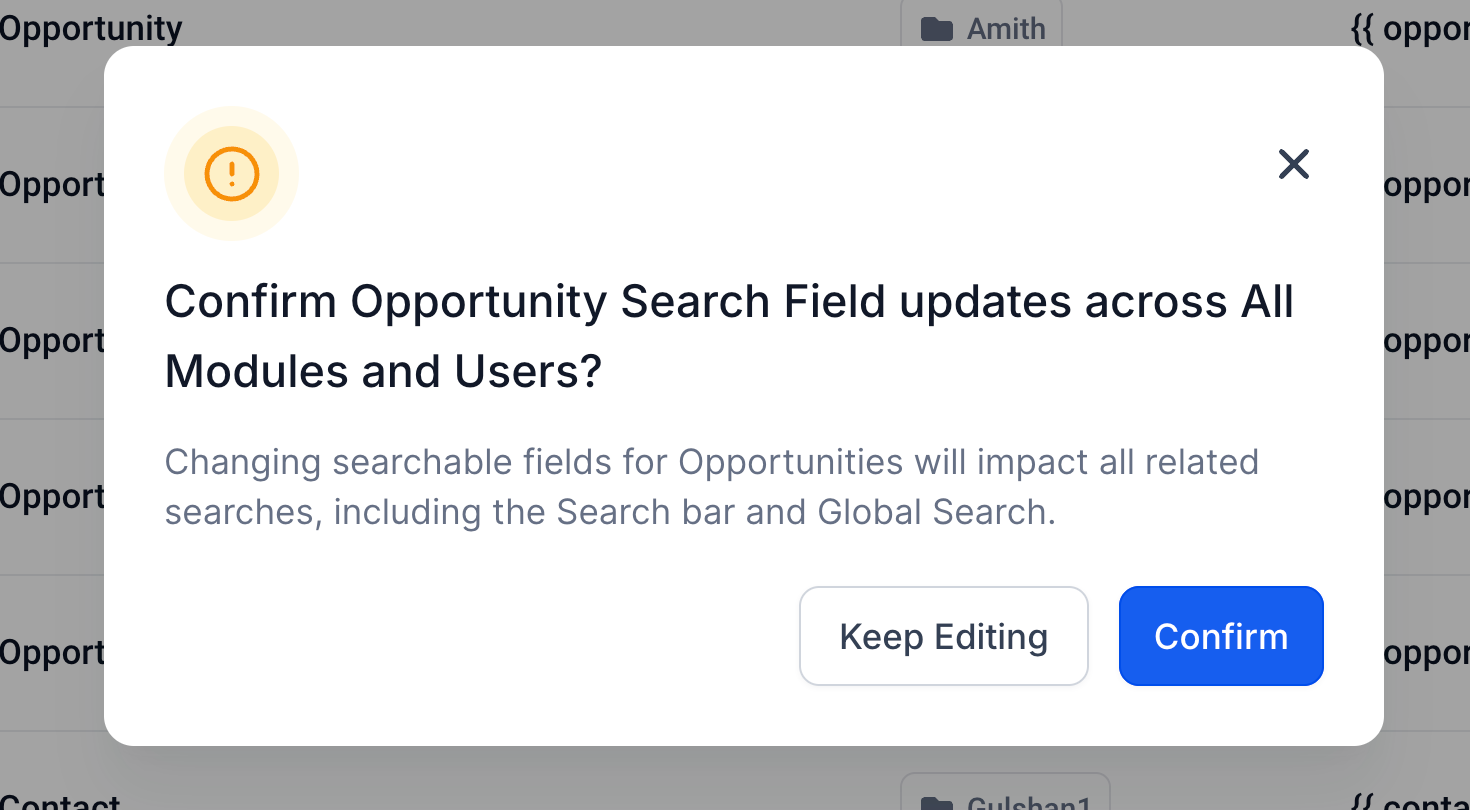Click the orange warning exclamation icon
1470x810 pixels.
232,174
